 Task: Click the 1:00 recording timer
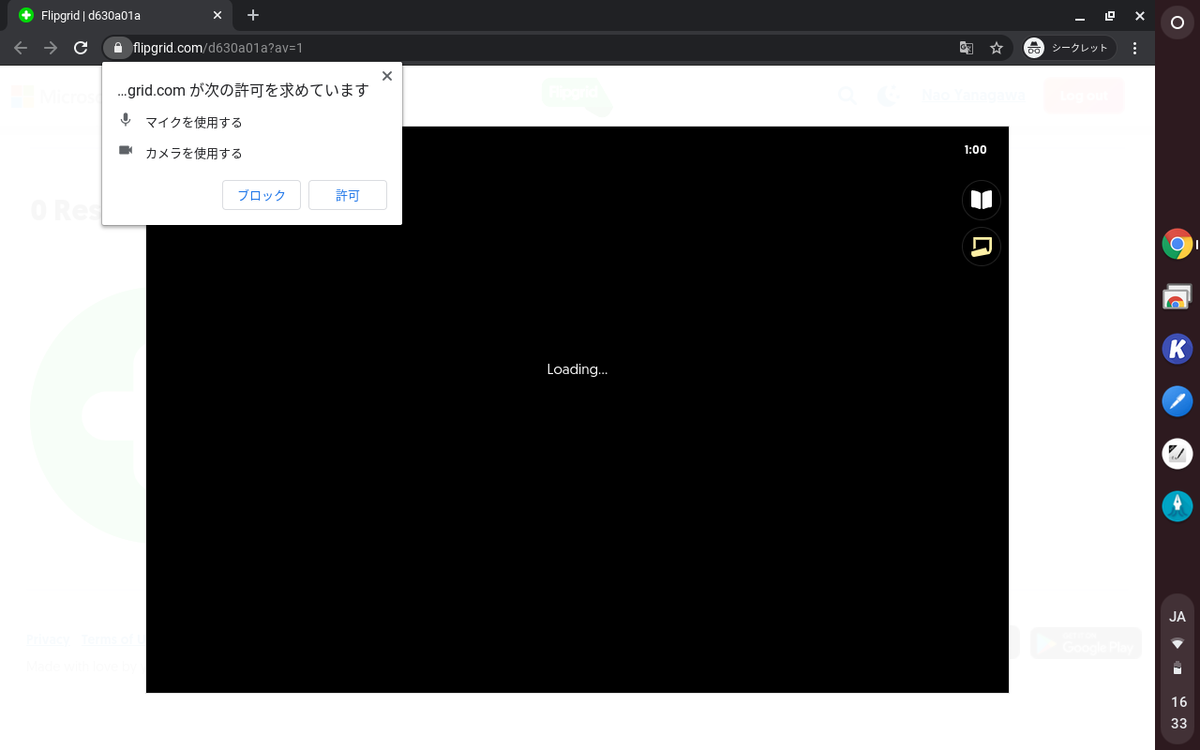(975, 150)
